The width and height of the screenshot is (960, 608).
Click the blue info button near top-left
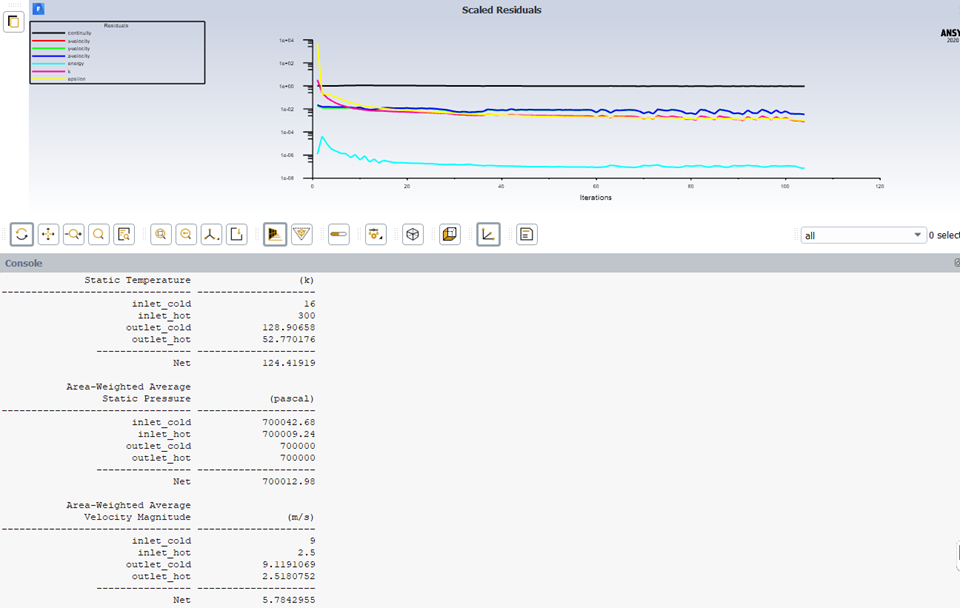click(38, 7)
